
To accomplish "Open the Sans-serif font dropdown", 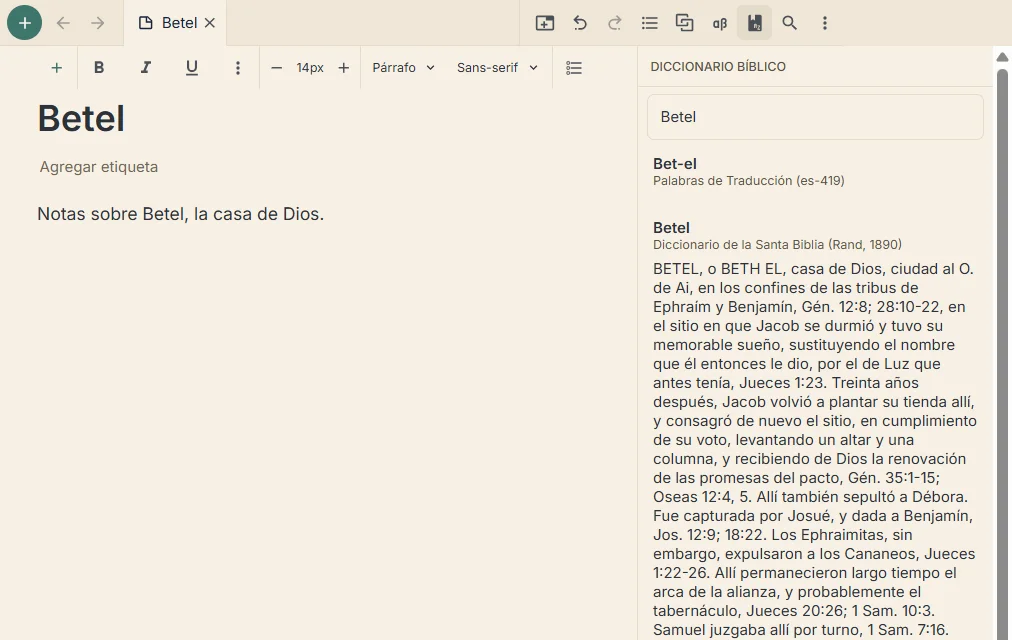I will (497, 68).
